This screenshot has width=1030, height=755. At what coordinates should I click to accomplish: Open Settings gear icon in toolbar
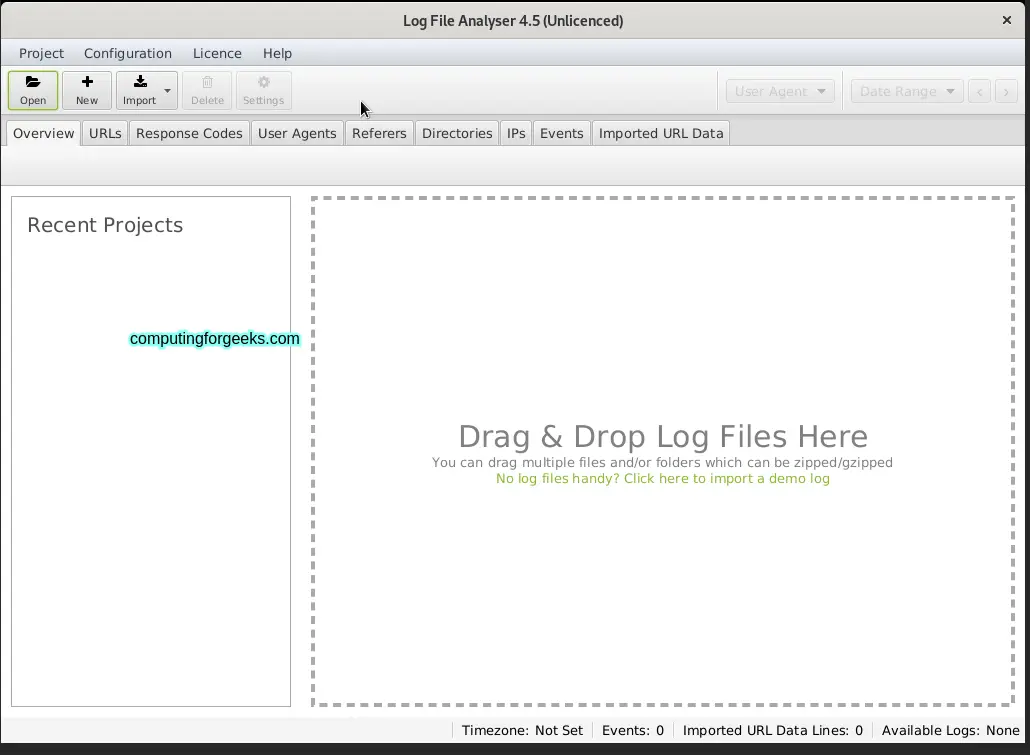[x=264, y=83]
